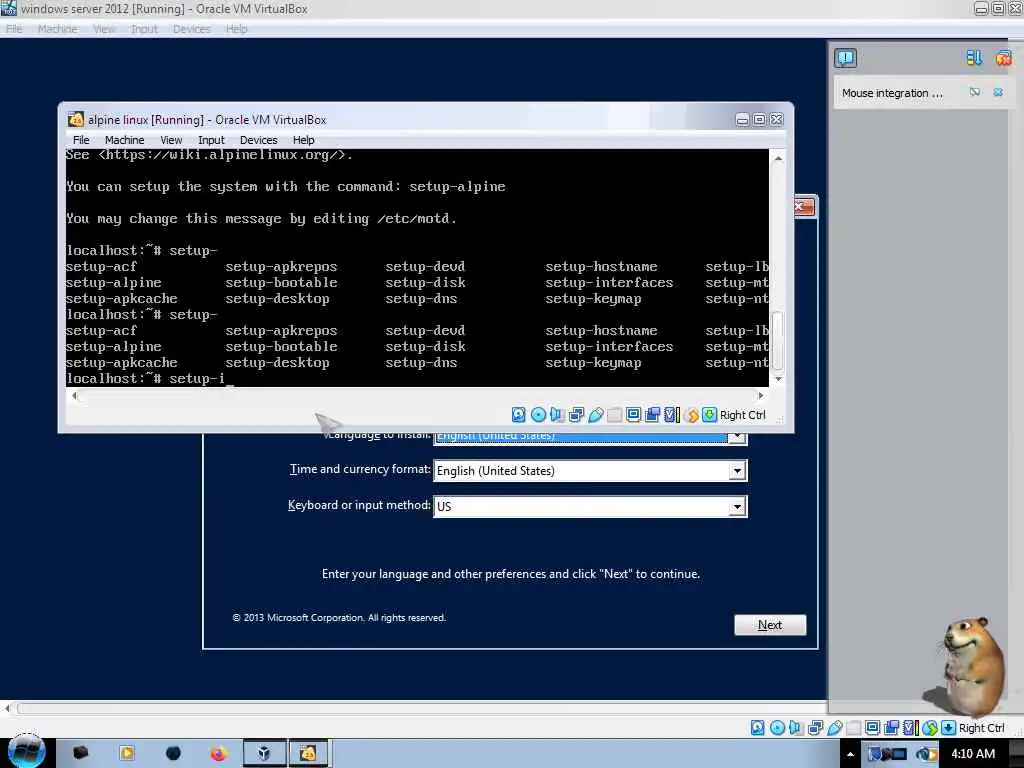Expand Time and currency format dropdown
Image resolution: width=1024 pixels, height=768 pixels.
point(737,471)
